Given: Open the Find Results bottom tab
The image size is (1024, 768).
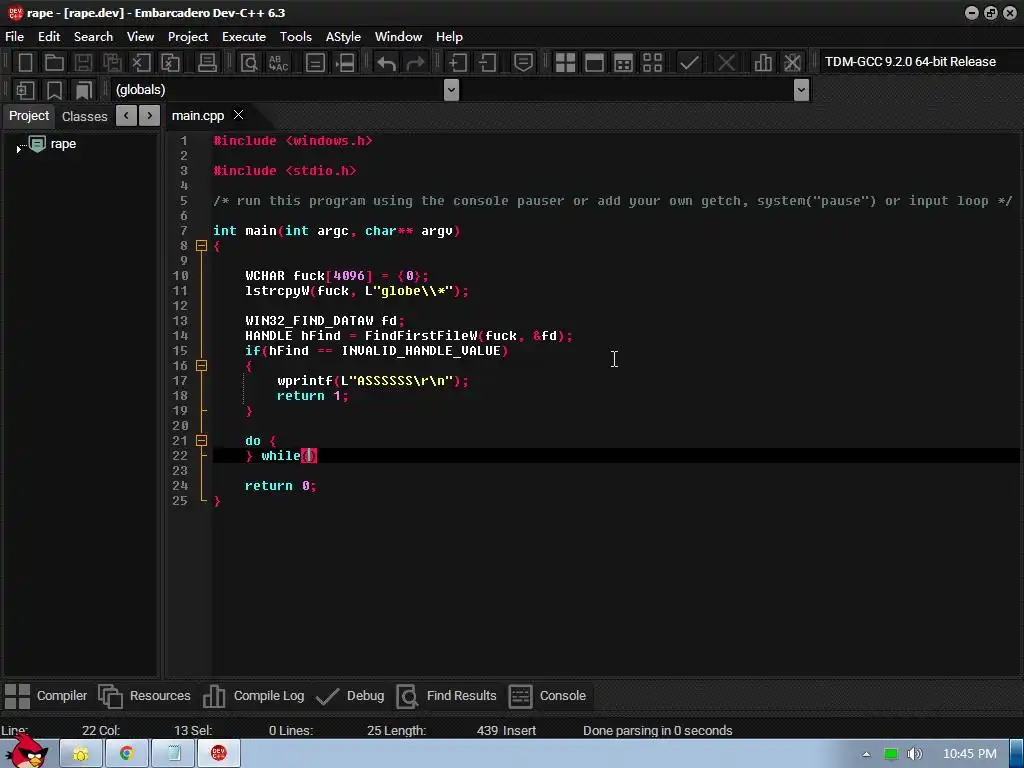Looking at the screenshot, I should click(447, 696).
